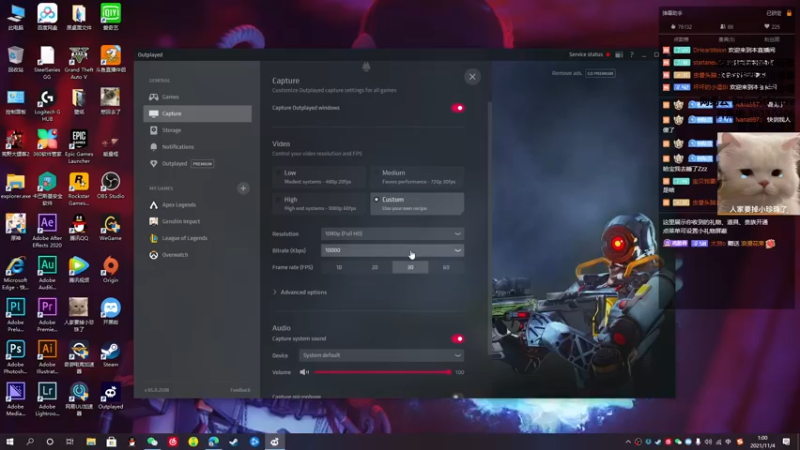Open Adobe Prelude desktop shortcut
The image size is (800, 450).
15,315
